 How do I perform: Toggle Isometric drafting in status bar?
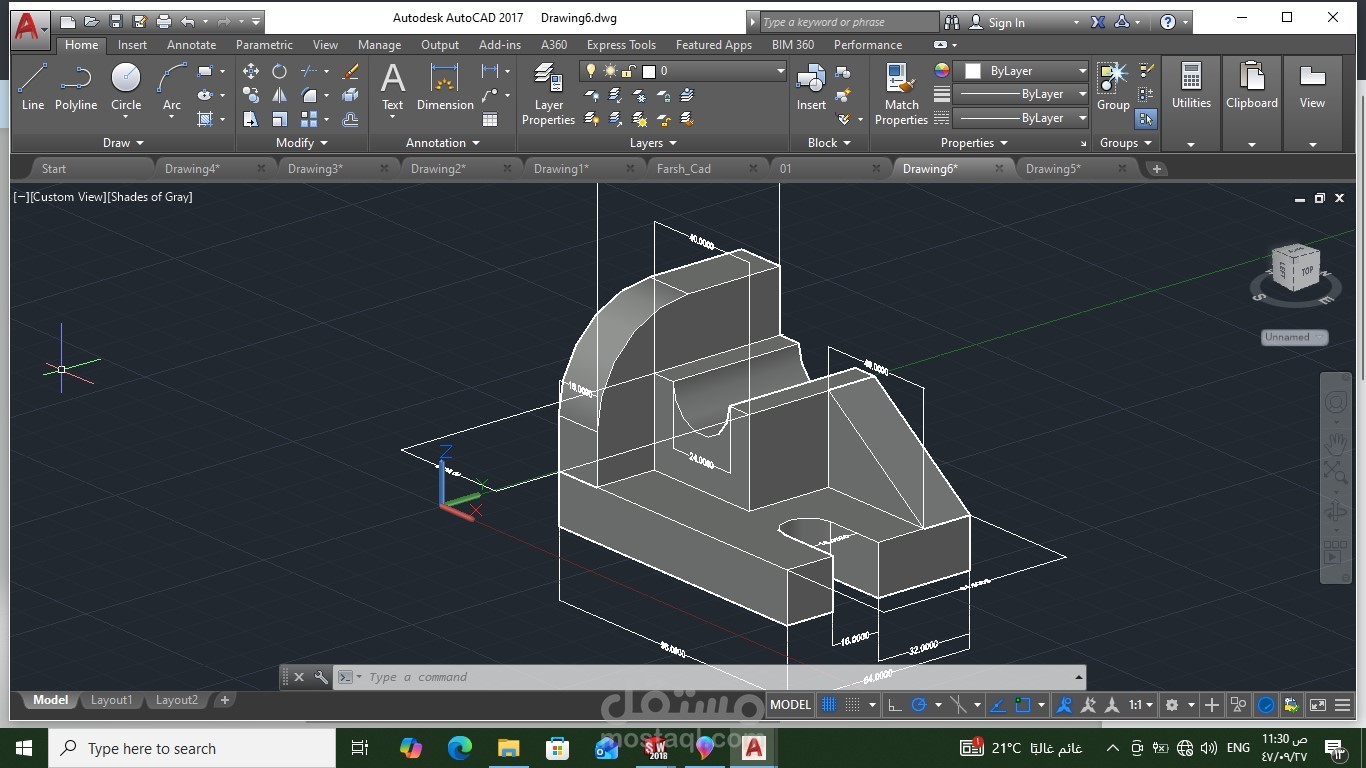coord(957,705)
